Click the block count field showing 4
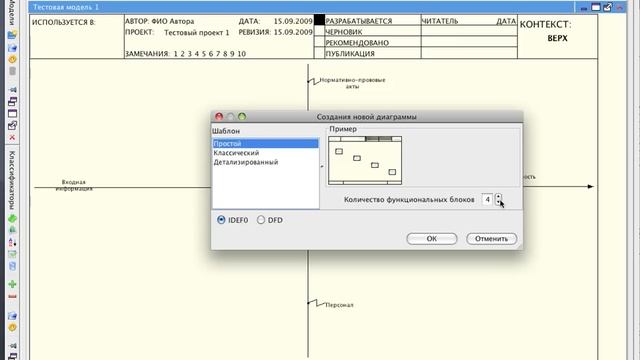 pyautogui.click(x=487, y=200)
